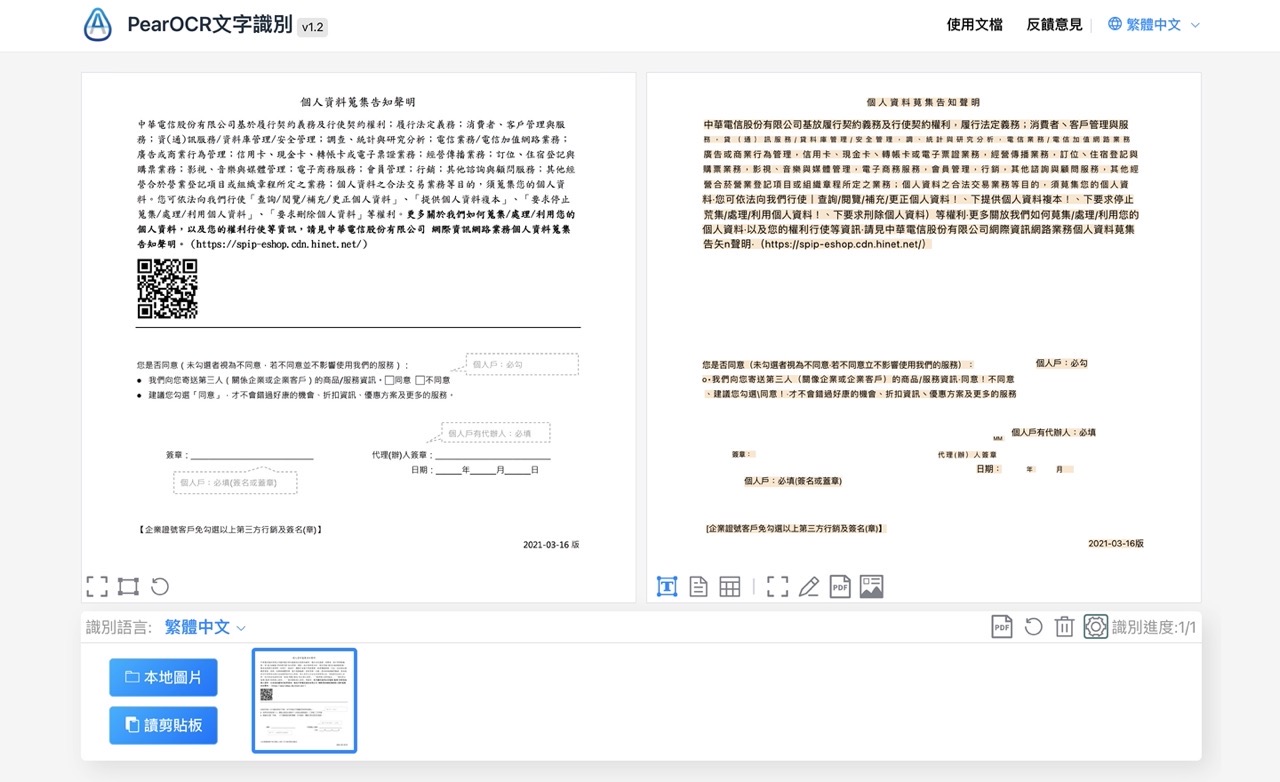The width and height of the screenshot is (1280, 782).
Task: Switch to plain document text view
Action: pyautogui.click(x=698, y=587)
